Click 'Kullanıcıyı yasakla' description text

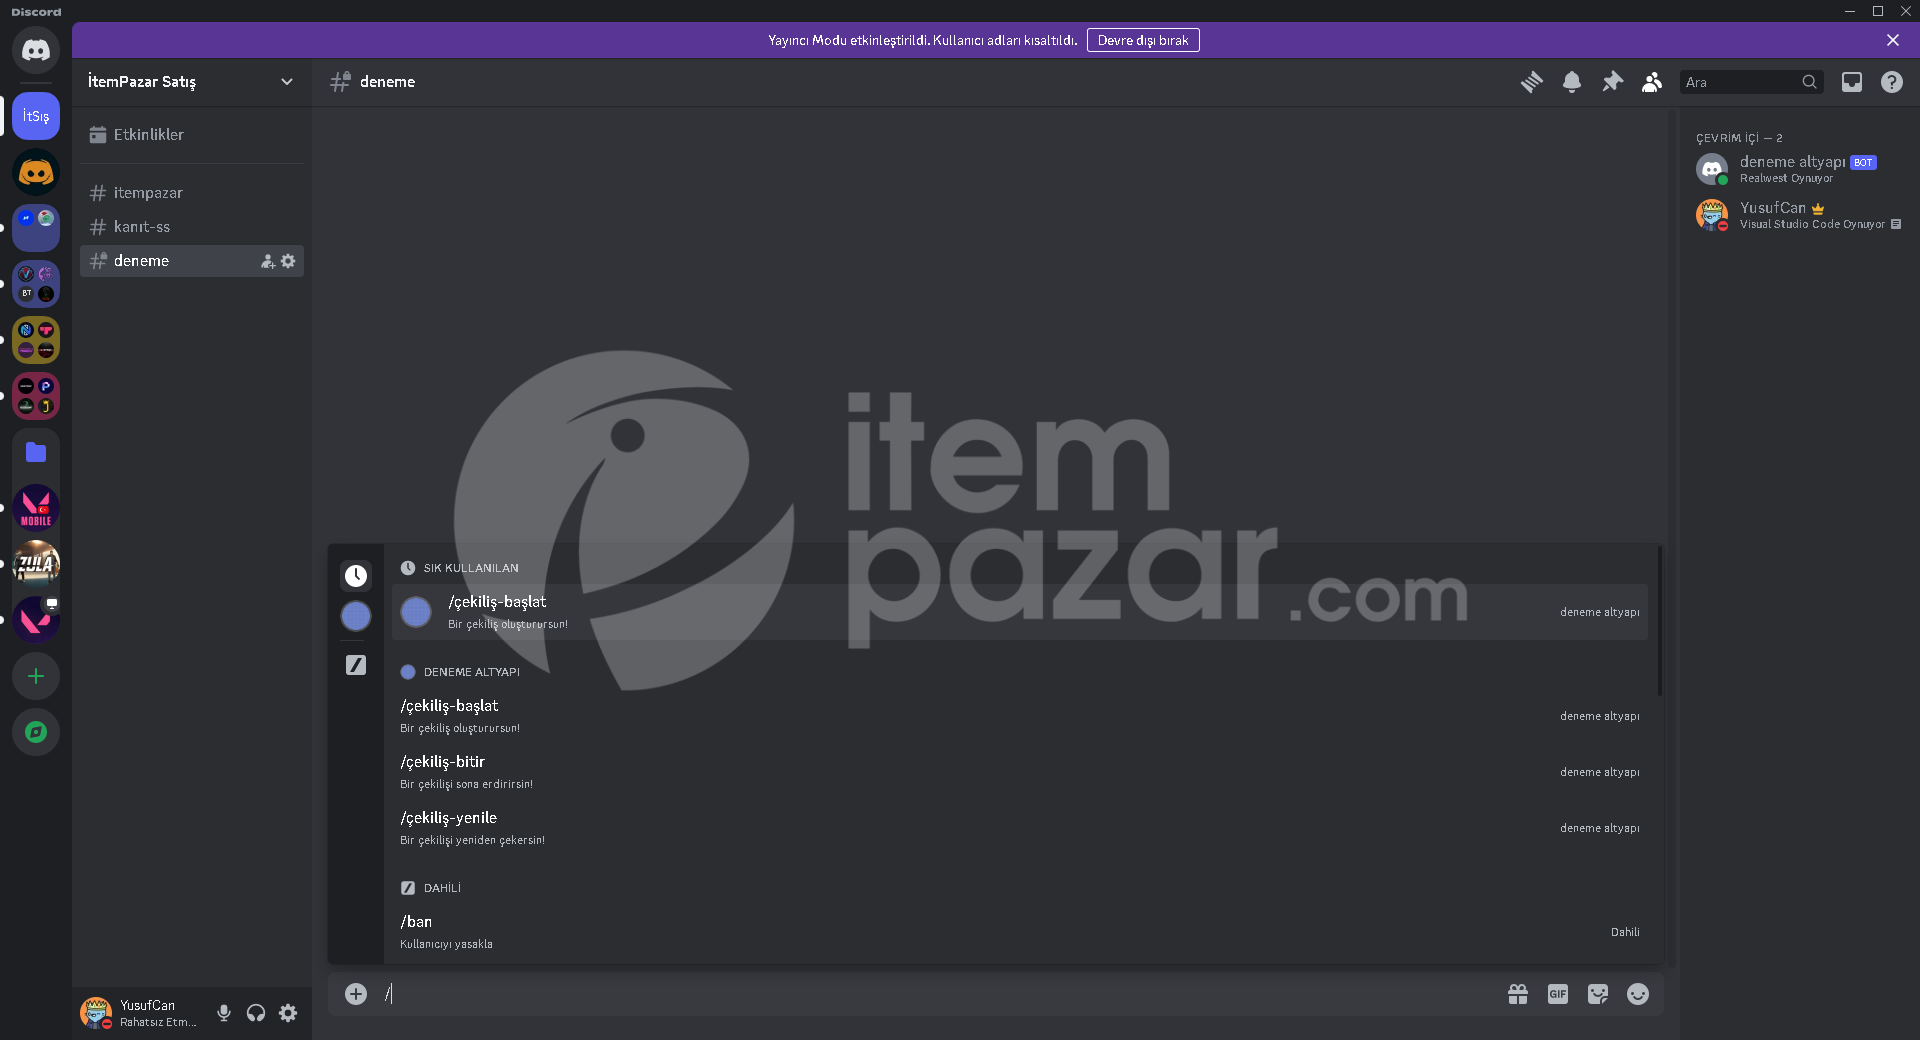click(446, 944)
